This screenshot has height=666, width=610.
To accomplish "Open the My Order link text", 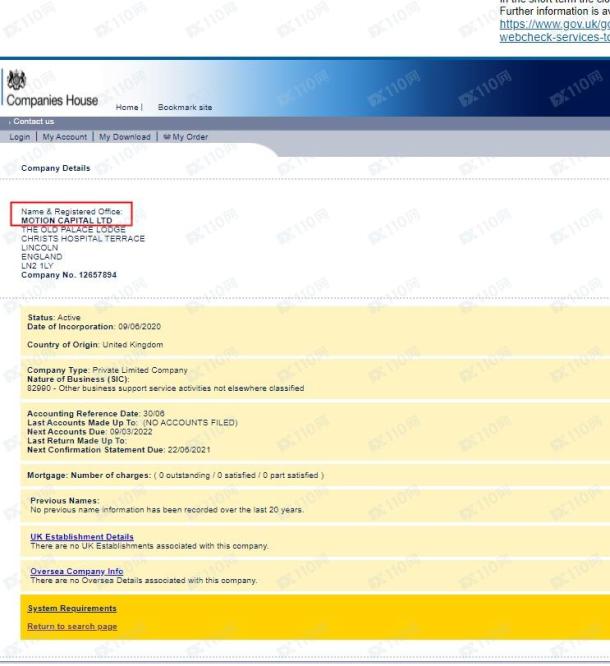I will pos(190,137).
